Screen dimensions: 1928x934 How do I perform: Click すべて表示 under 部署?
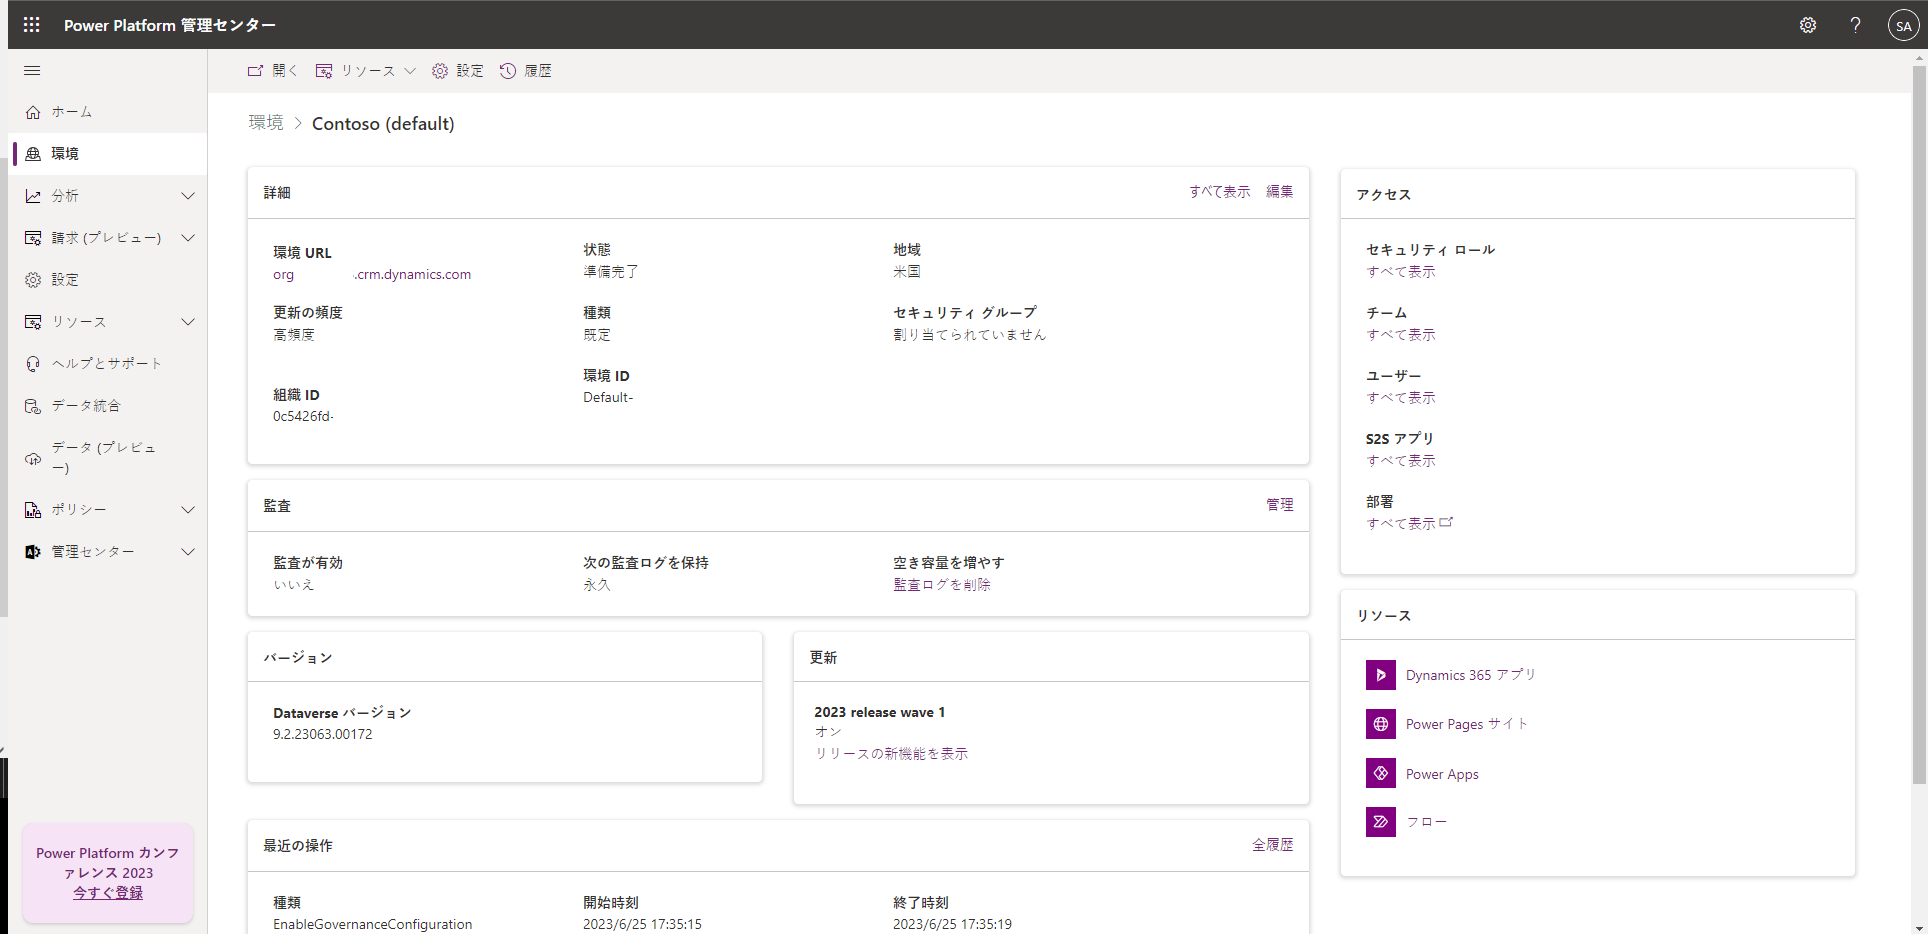point(1409,524)
